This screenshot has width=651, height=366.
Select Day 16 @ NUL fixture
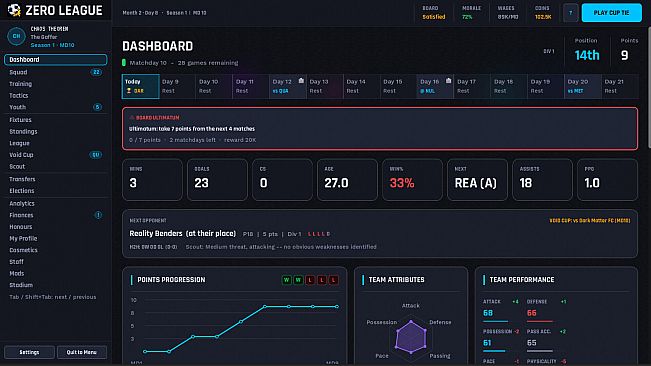coord(435,86)
